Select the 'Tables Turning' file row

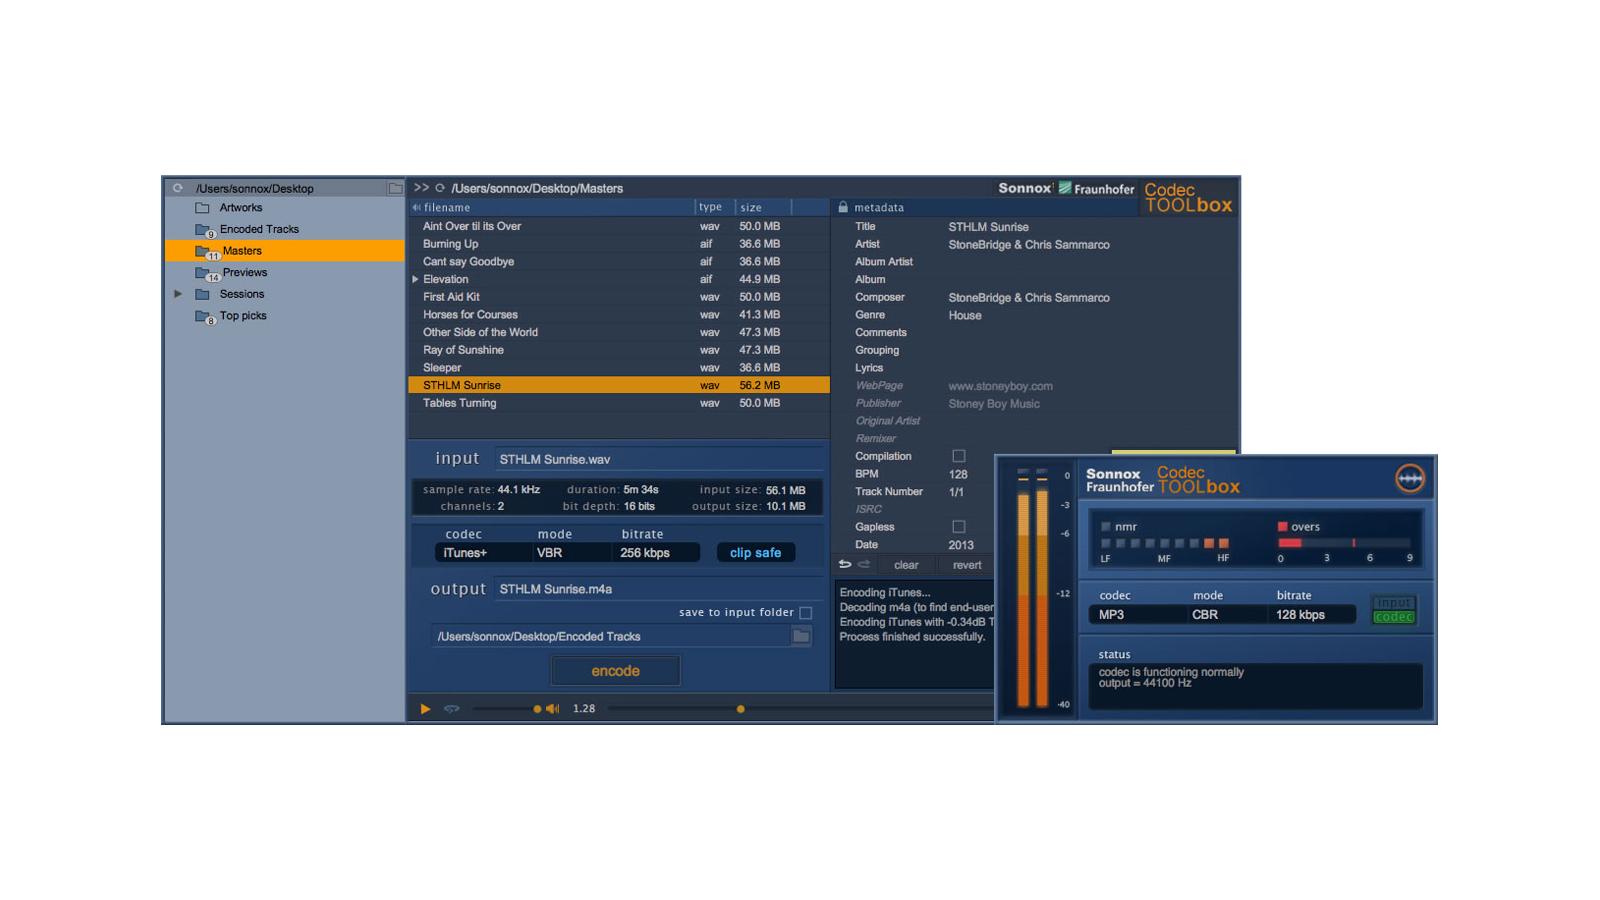619,403
